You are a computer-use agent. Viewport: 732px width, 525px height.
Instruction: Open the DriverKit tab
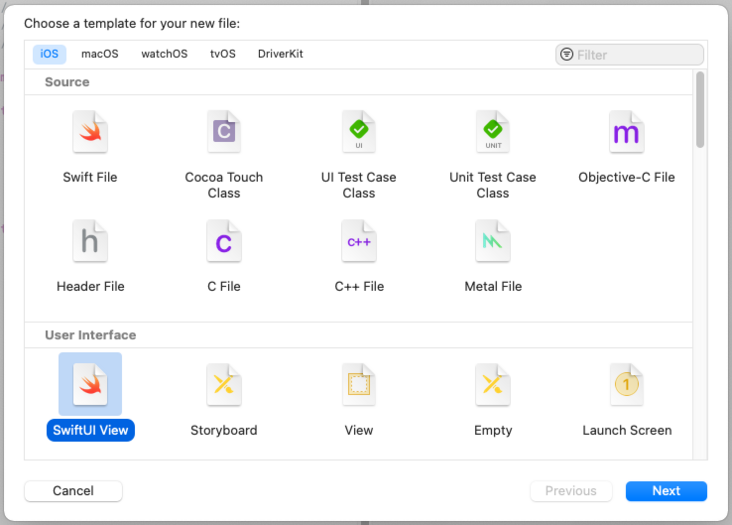point(280,54)
